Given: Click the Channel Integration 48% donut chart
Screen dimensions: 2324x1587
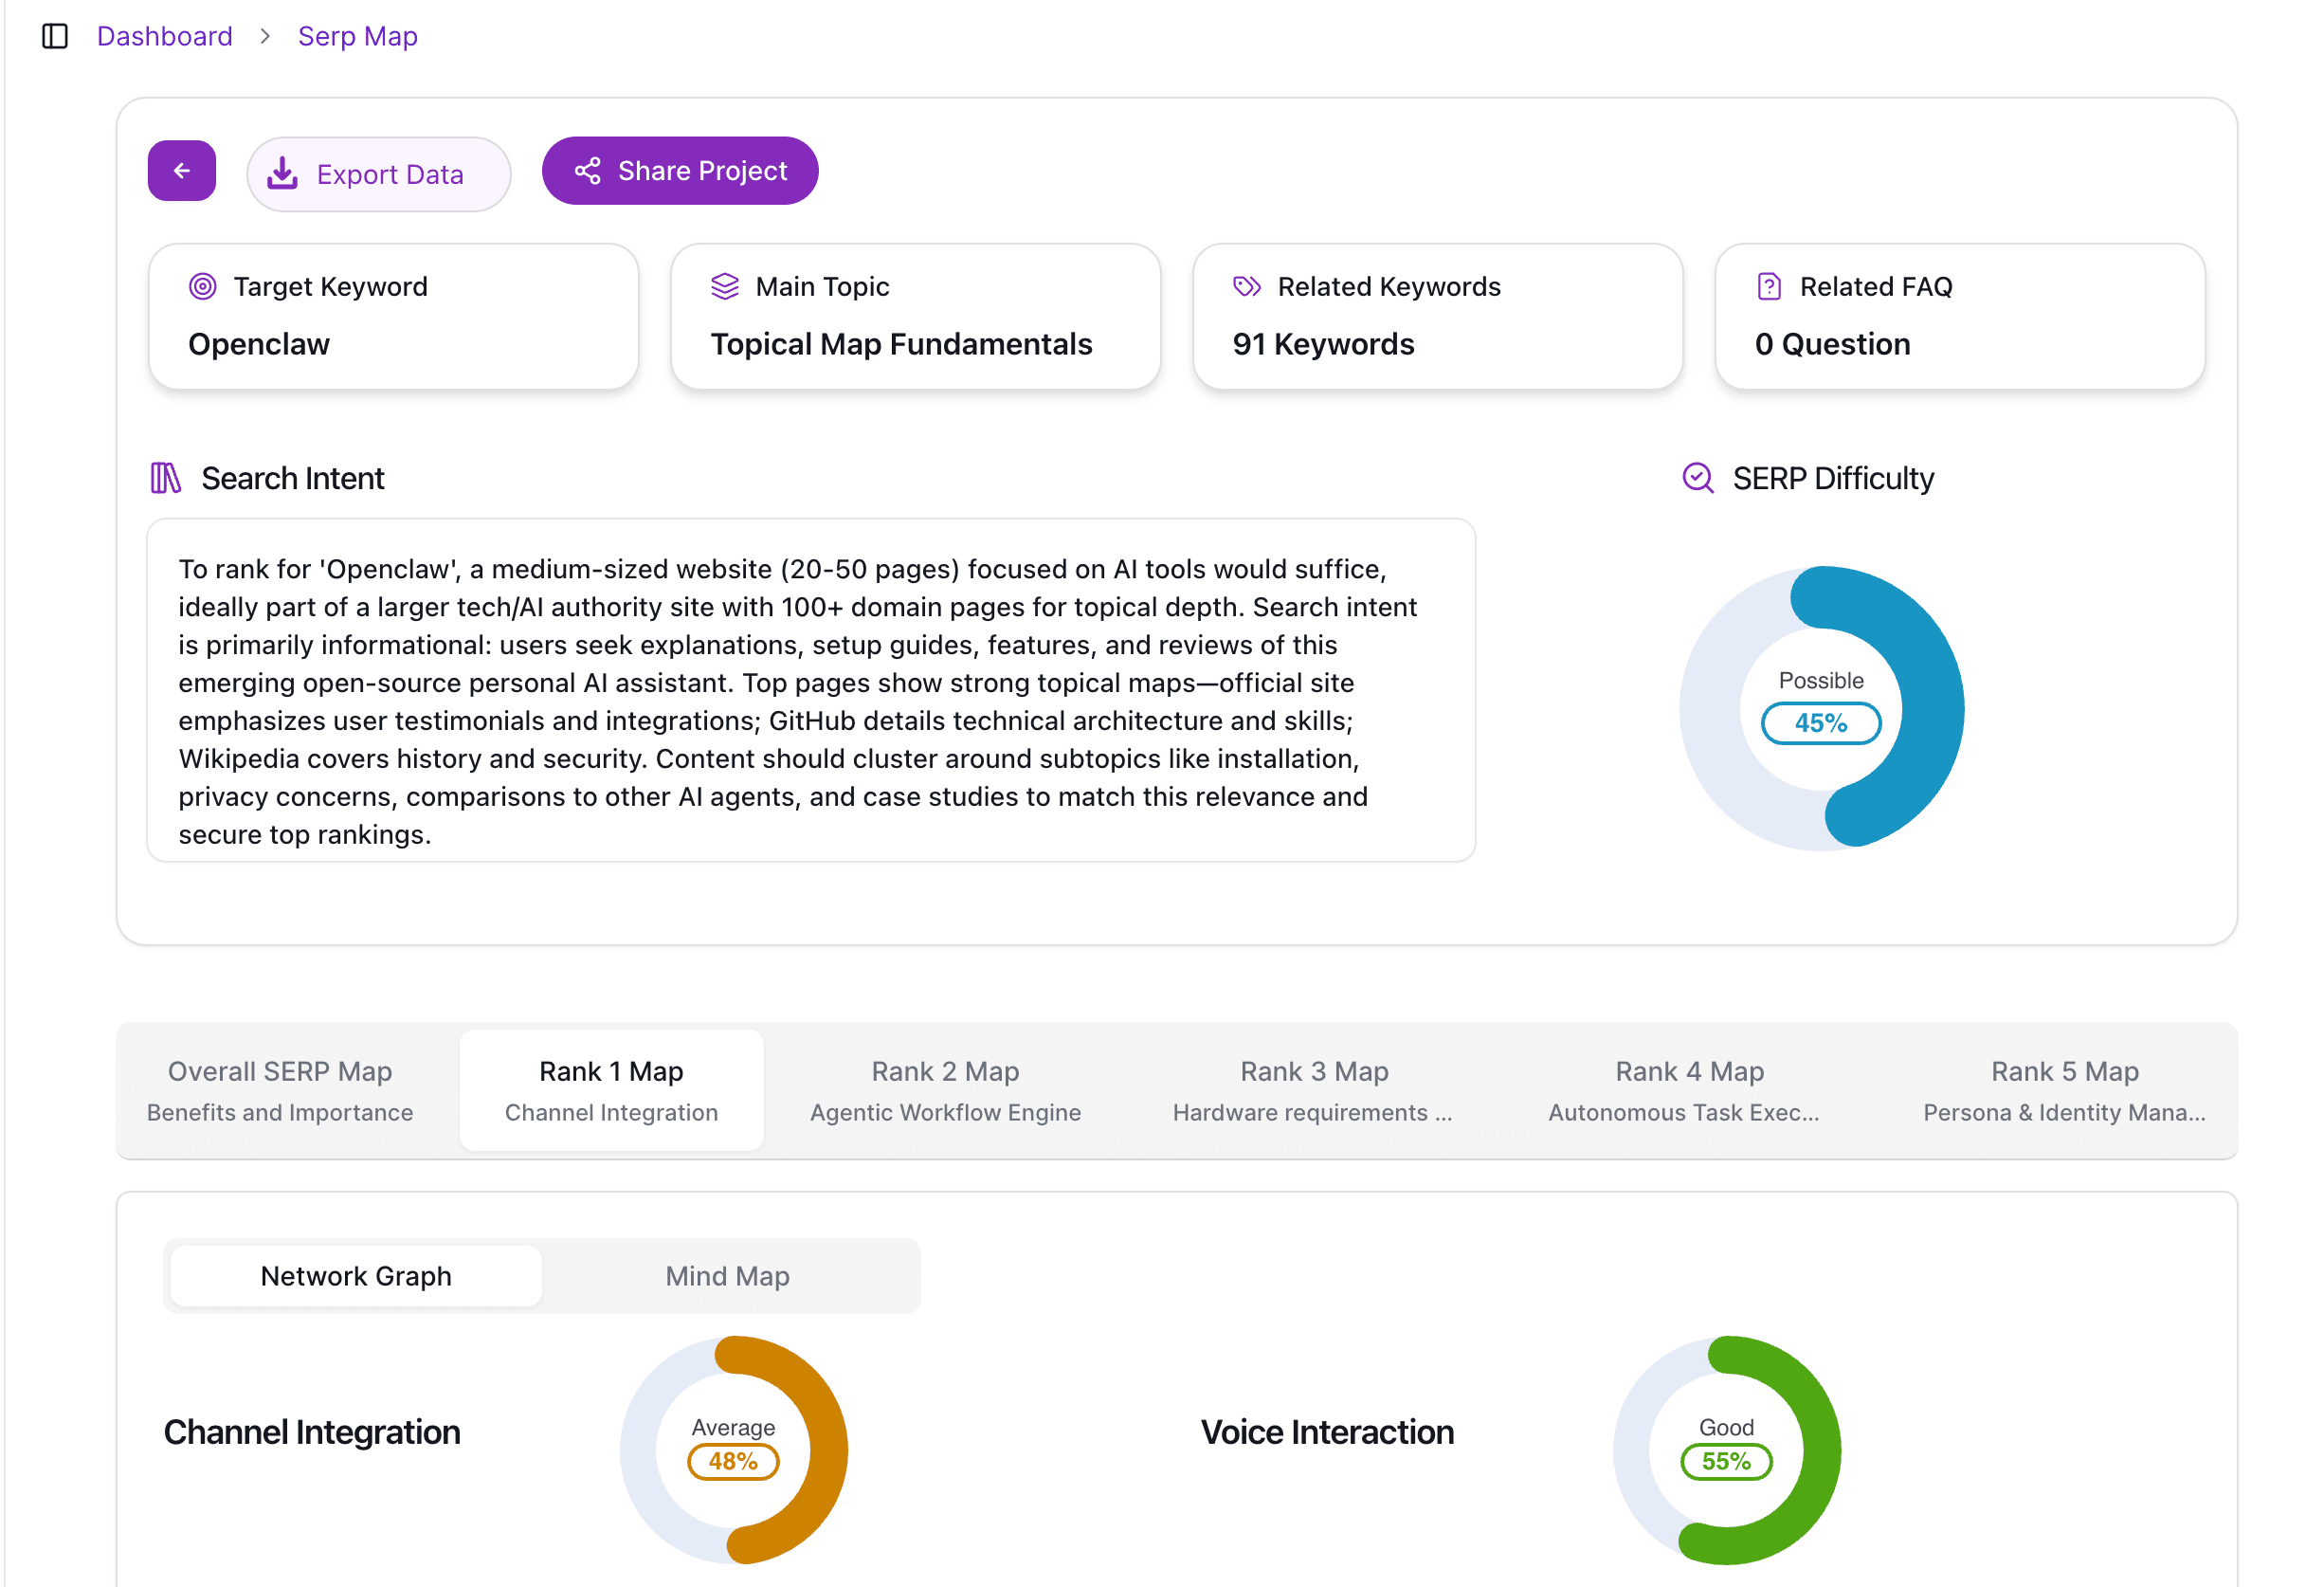Looking at the screenshot, I should pyautogui.click(x=734, y=1449).
